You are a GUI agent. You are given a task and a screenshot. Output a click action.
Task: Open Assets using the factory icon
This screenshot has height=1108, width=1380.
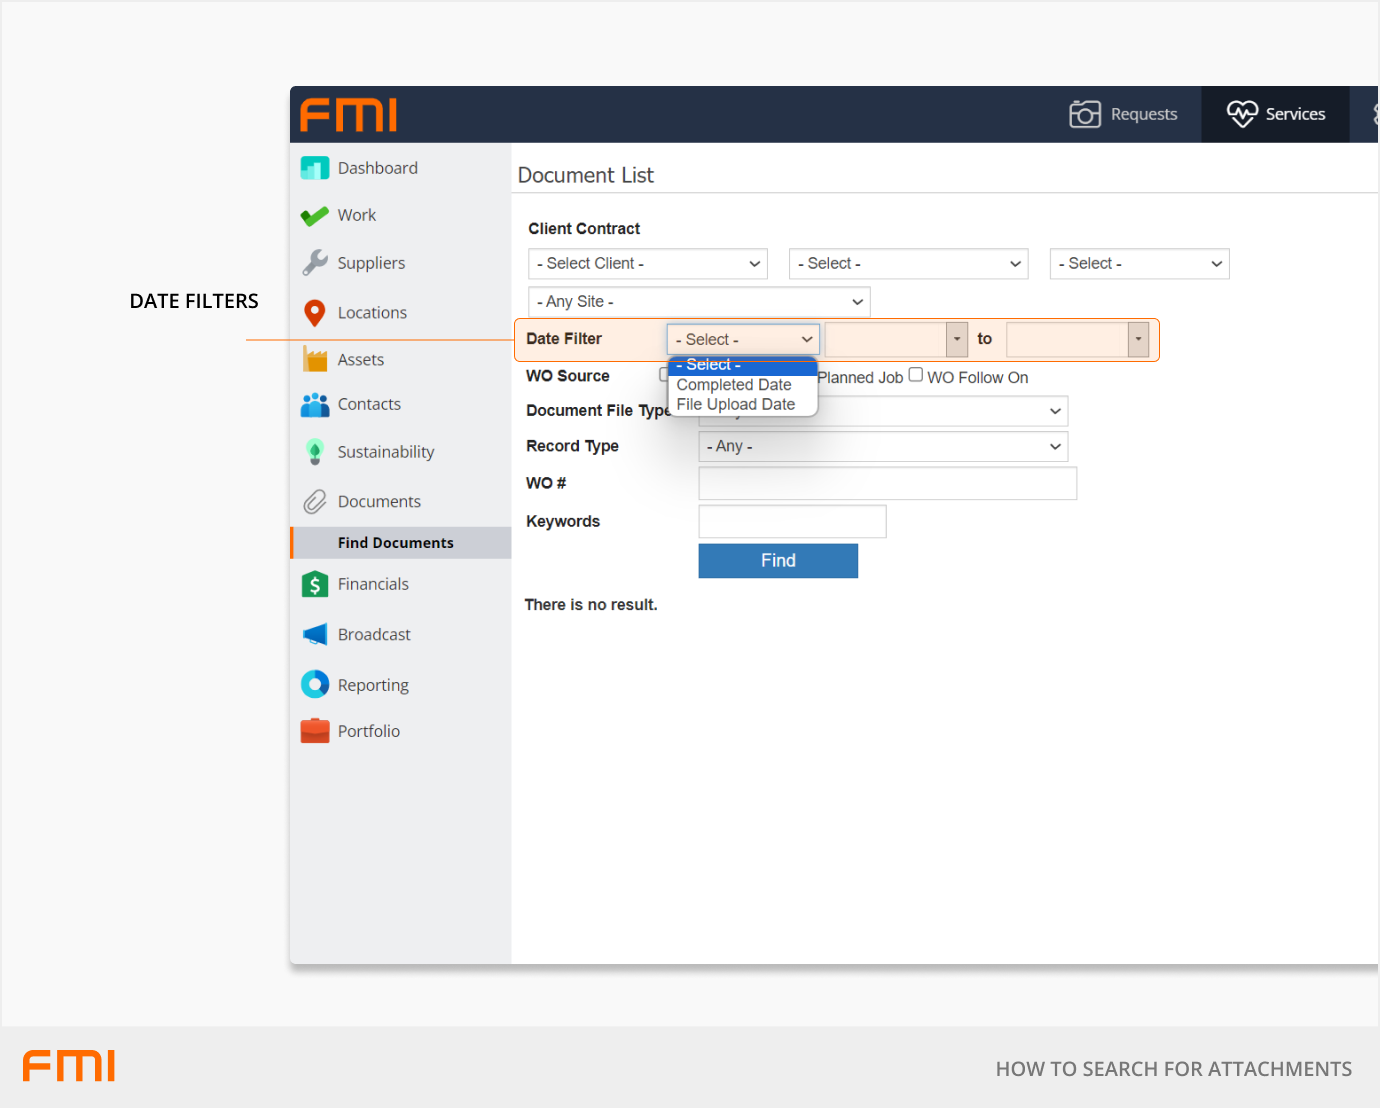click(x=314, y=359)
